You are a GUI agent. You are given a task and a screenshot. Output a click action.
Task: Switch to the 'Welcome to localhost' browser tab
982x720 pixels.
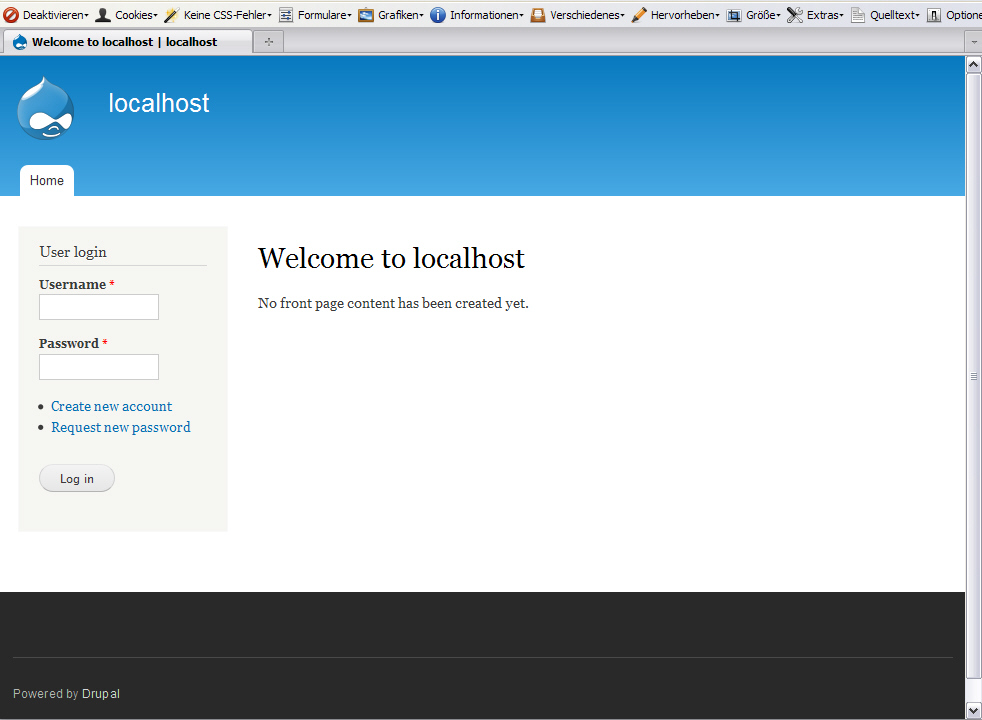pyautogui.click(x=124, y=42)
